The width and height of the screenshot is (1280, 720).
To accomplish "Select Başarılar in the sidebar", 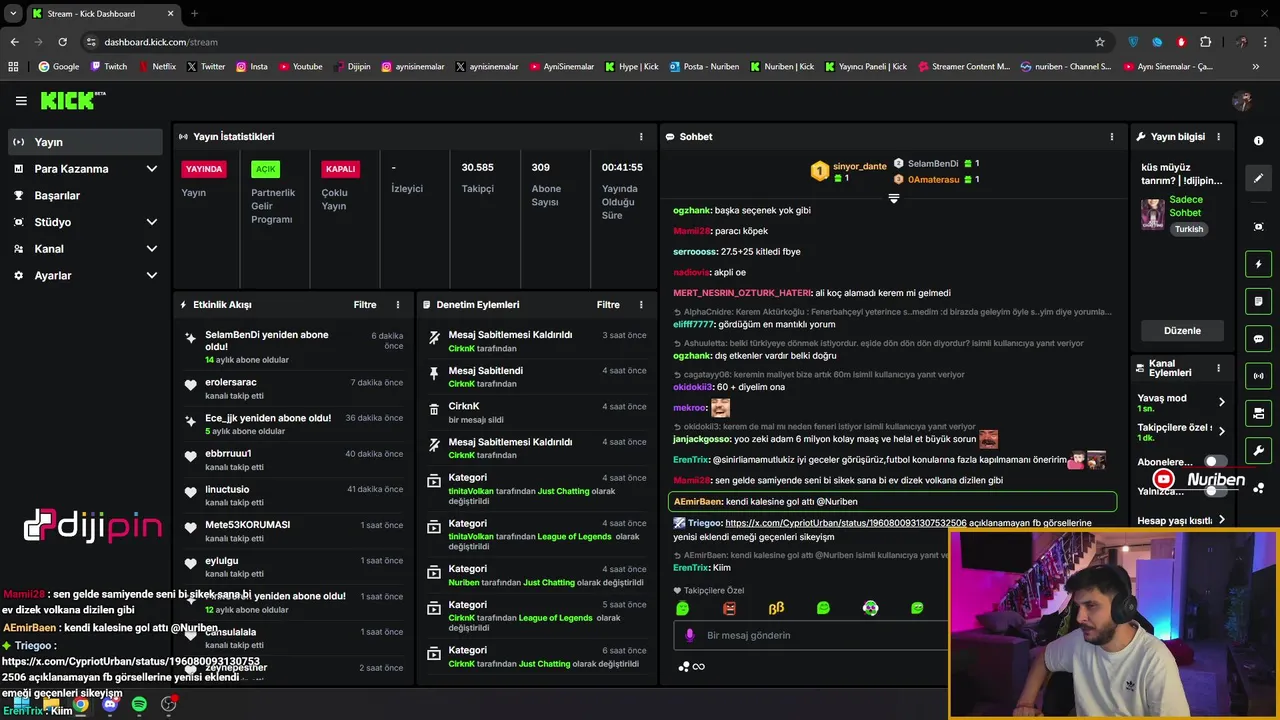I will click(x=85, y=195).
